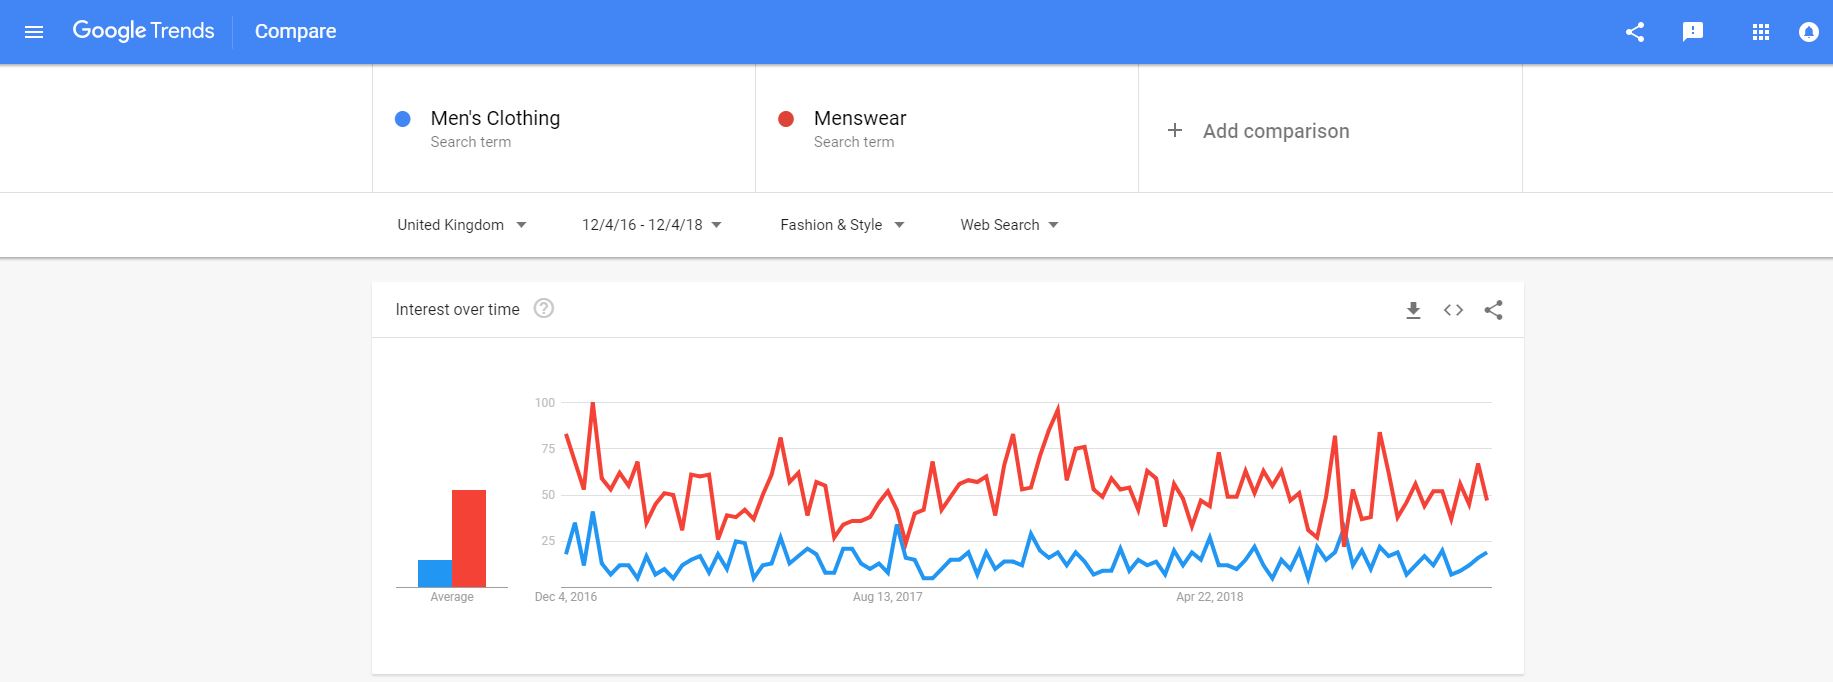The image size is (1833, 682).
Task: Open the send feedback icon
Action: coord(1693,32)
